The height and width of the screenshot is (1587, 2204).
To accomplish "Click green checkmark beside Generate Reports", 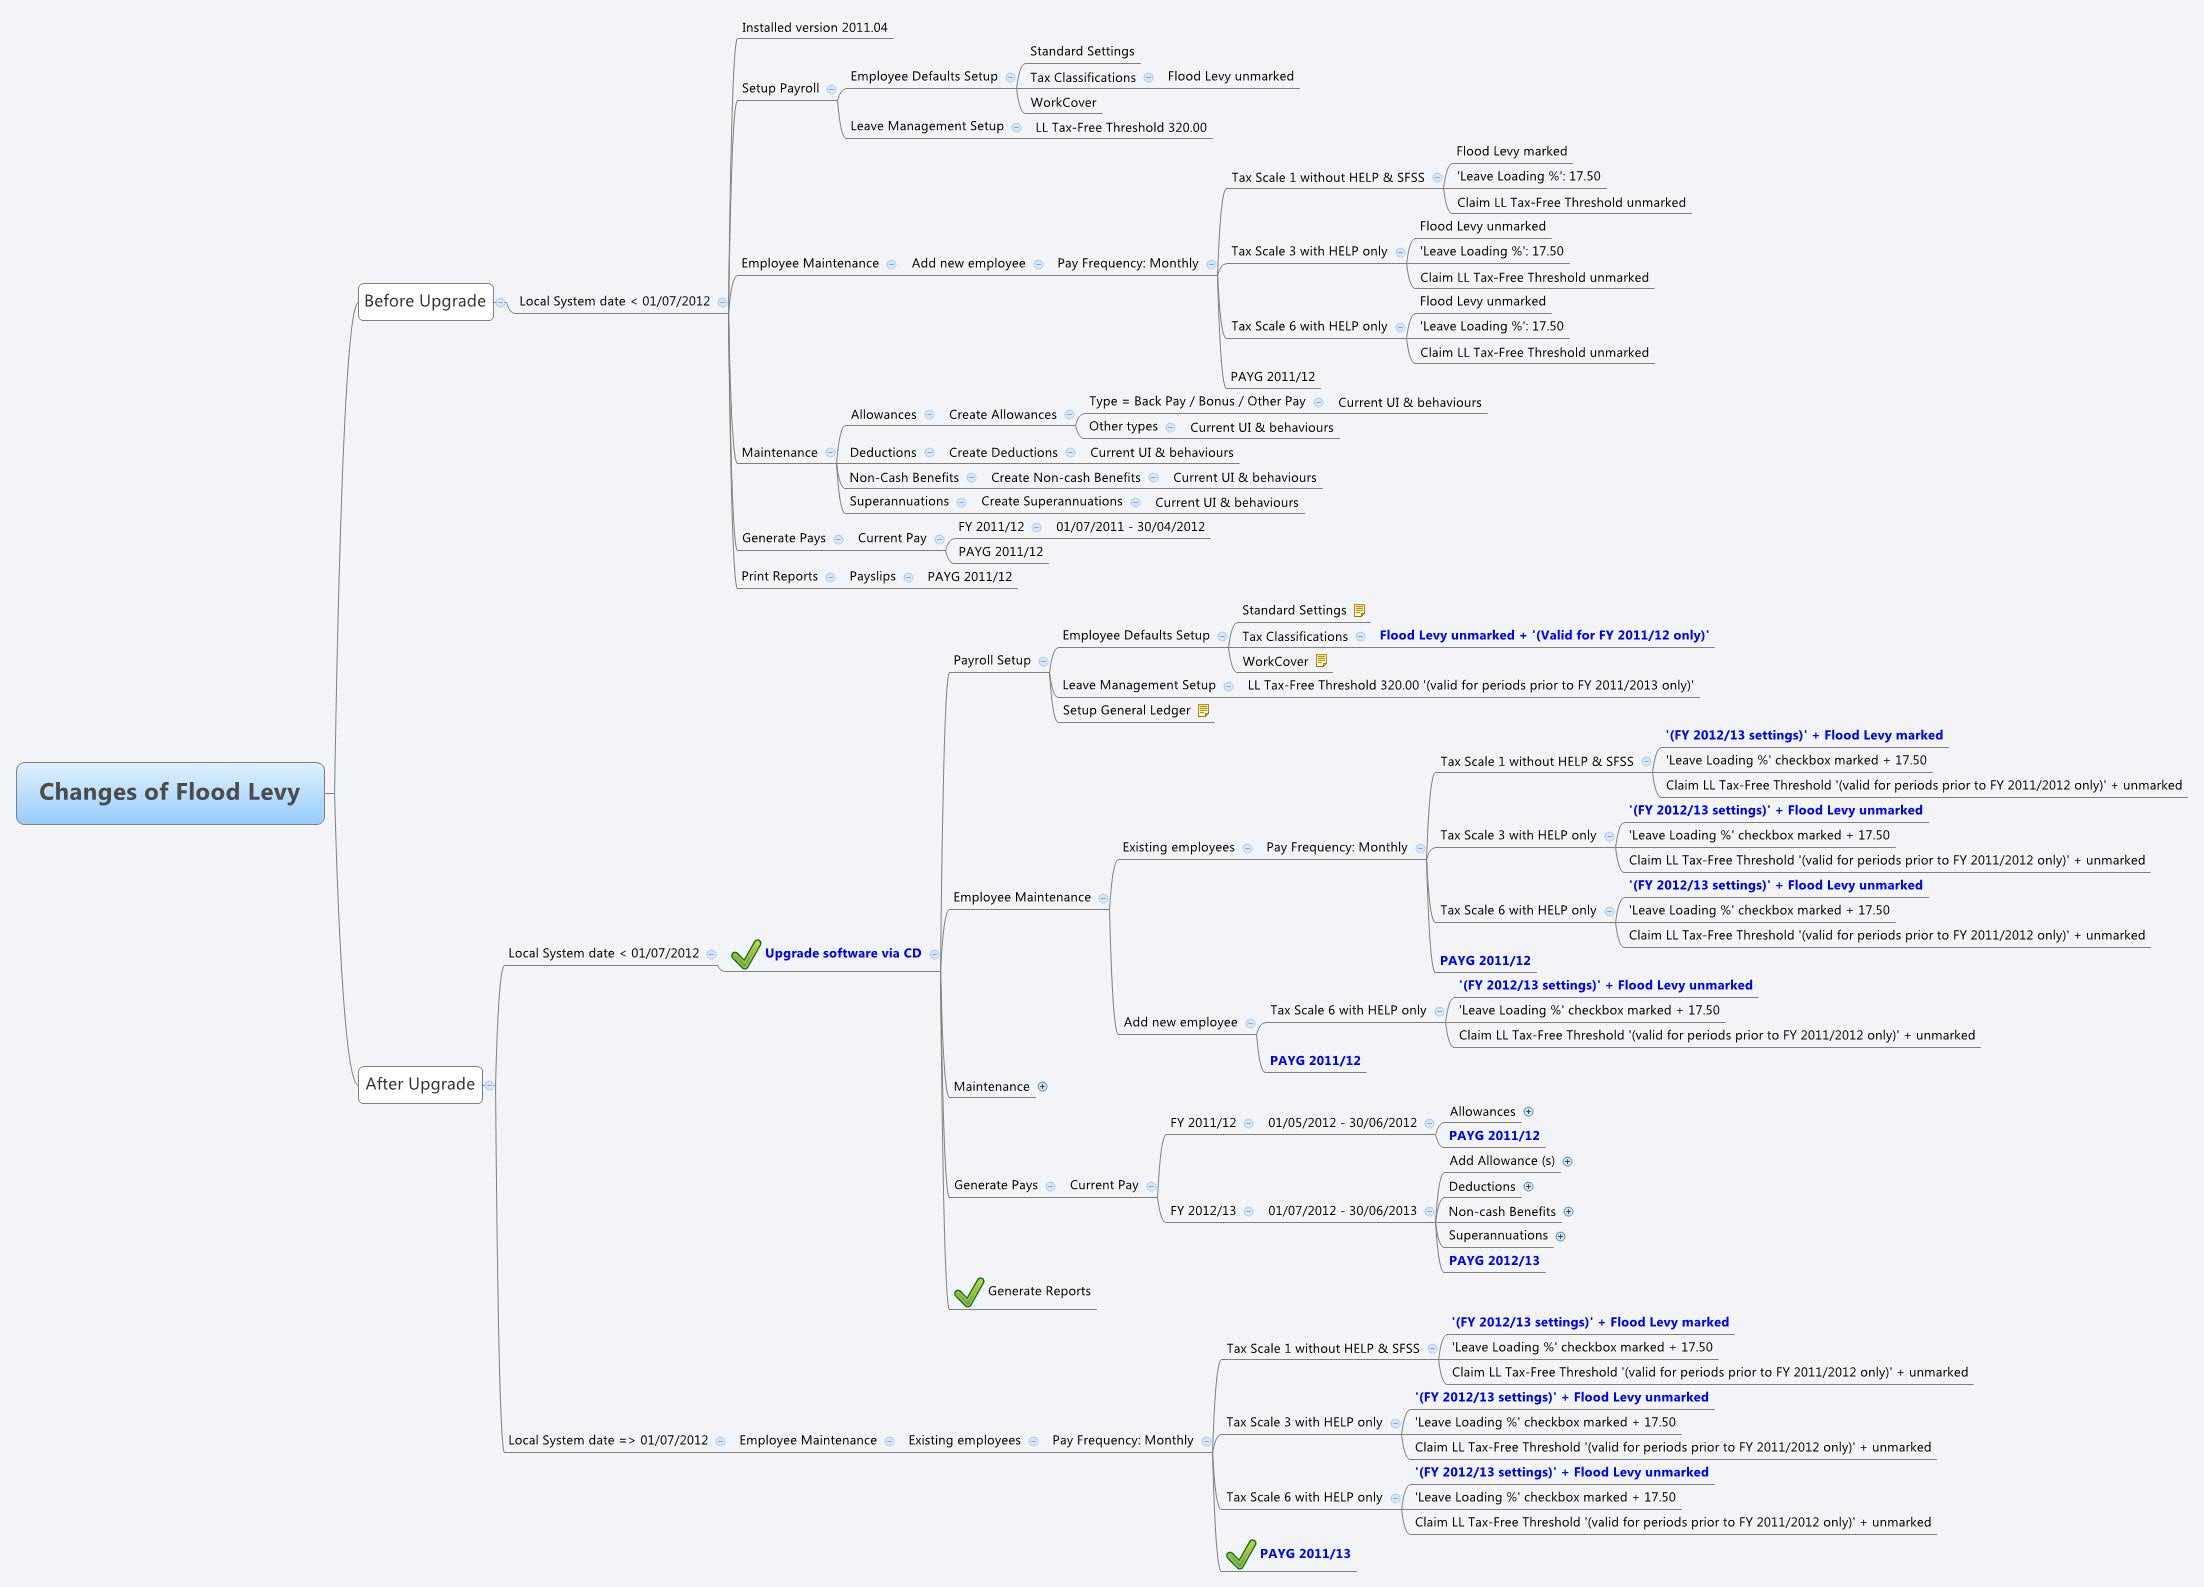I will coord(968,1292).
